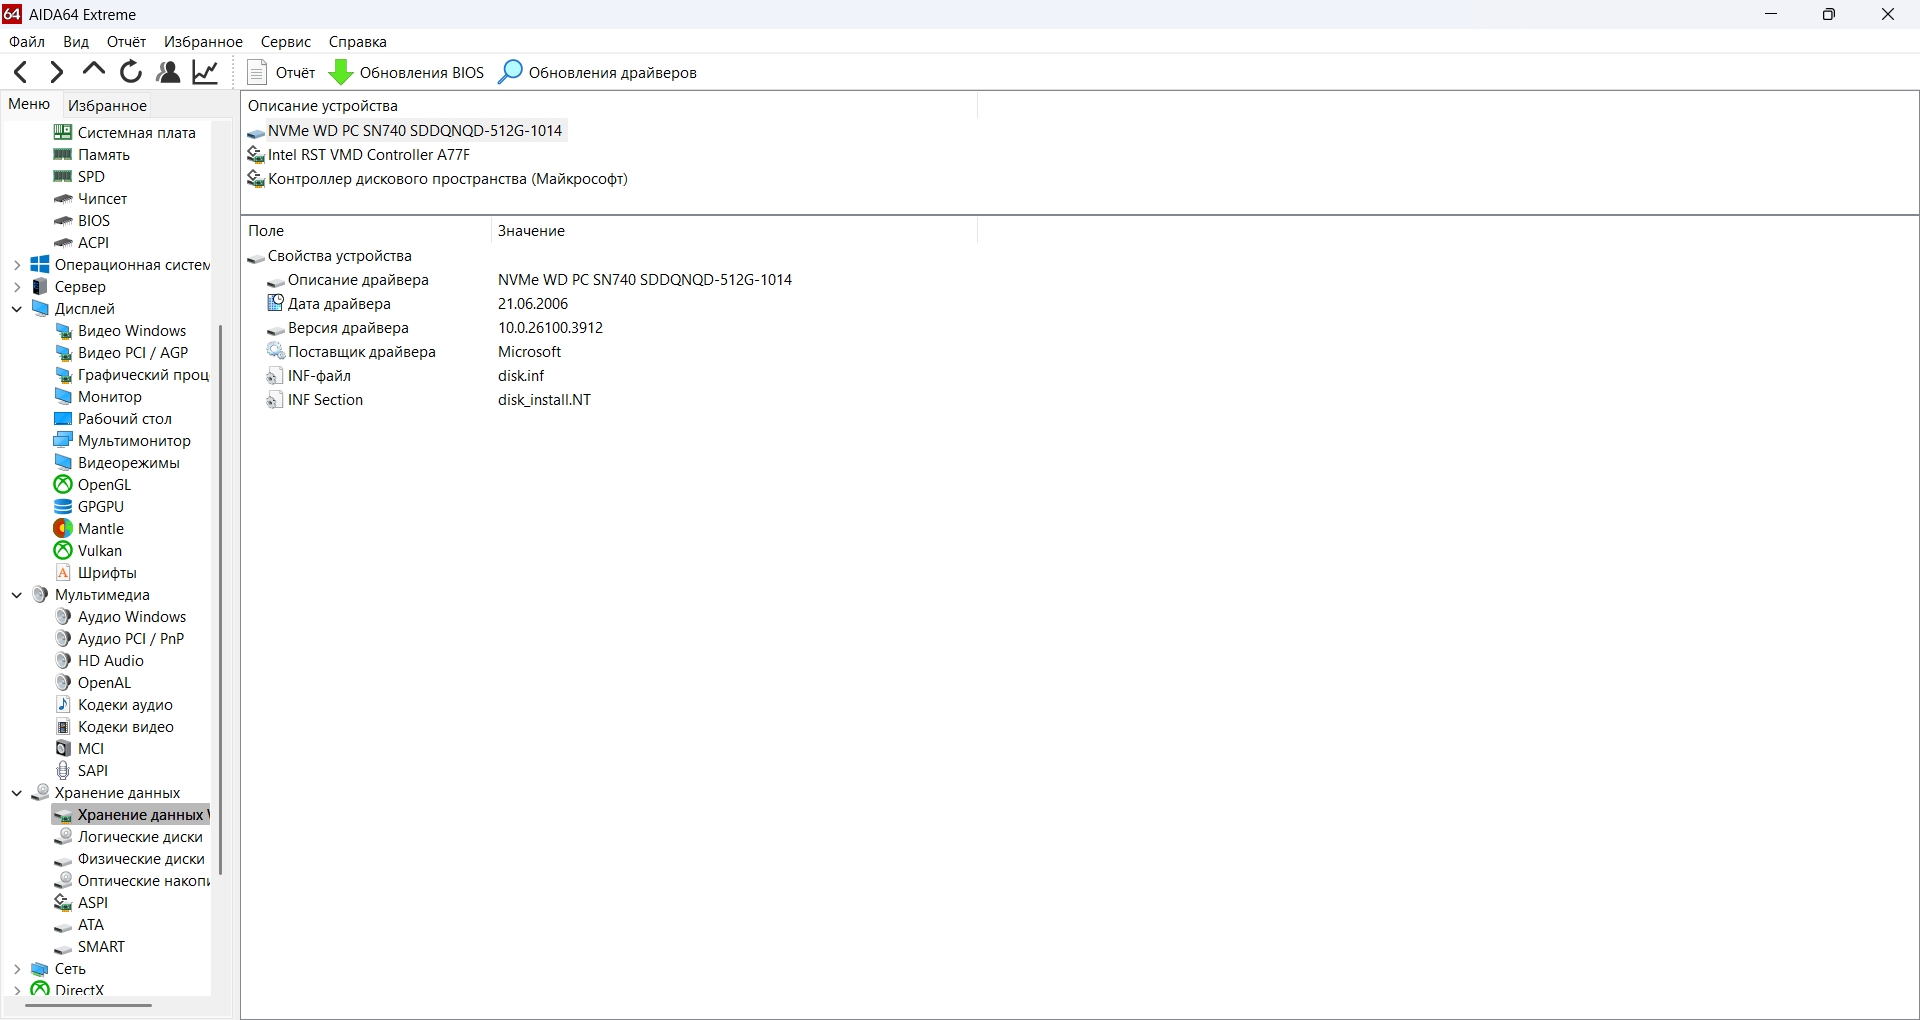
Task: Select Рабочий стол tree item
Action: (113, 419)
